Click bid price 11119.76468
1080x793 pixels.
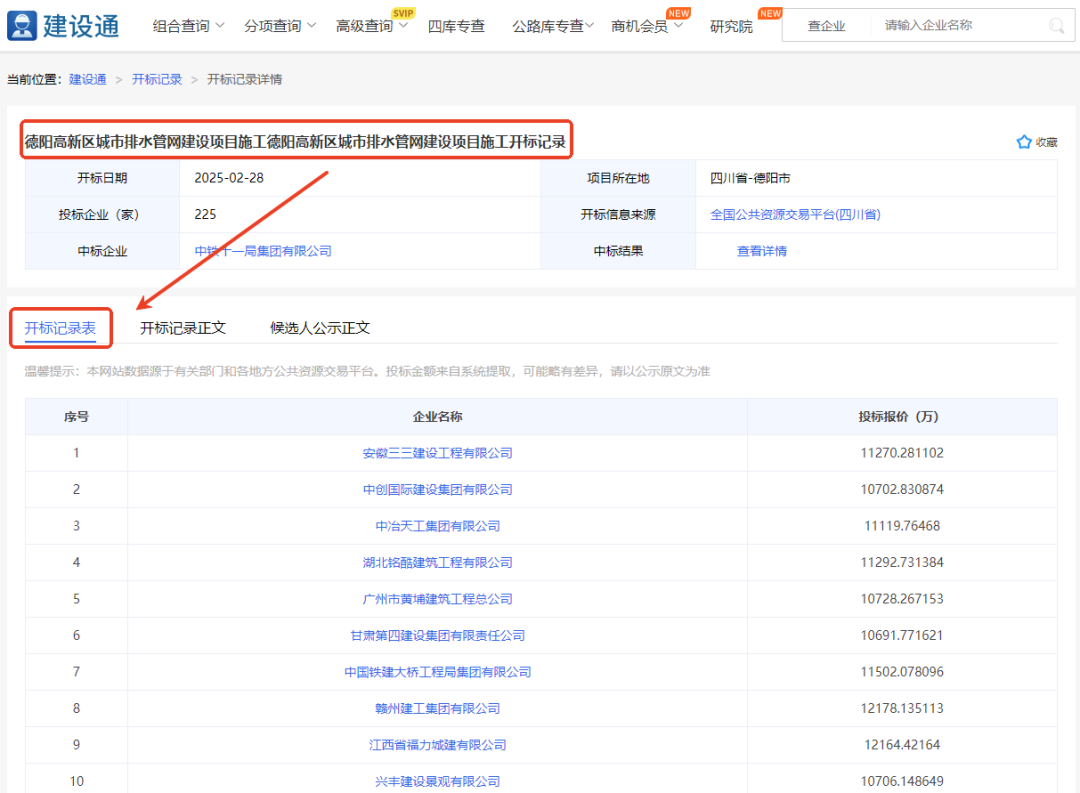tap(902, 526)
